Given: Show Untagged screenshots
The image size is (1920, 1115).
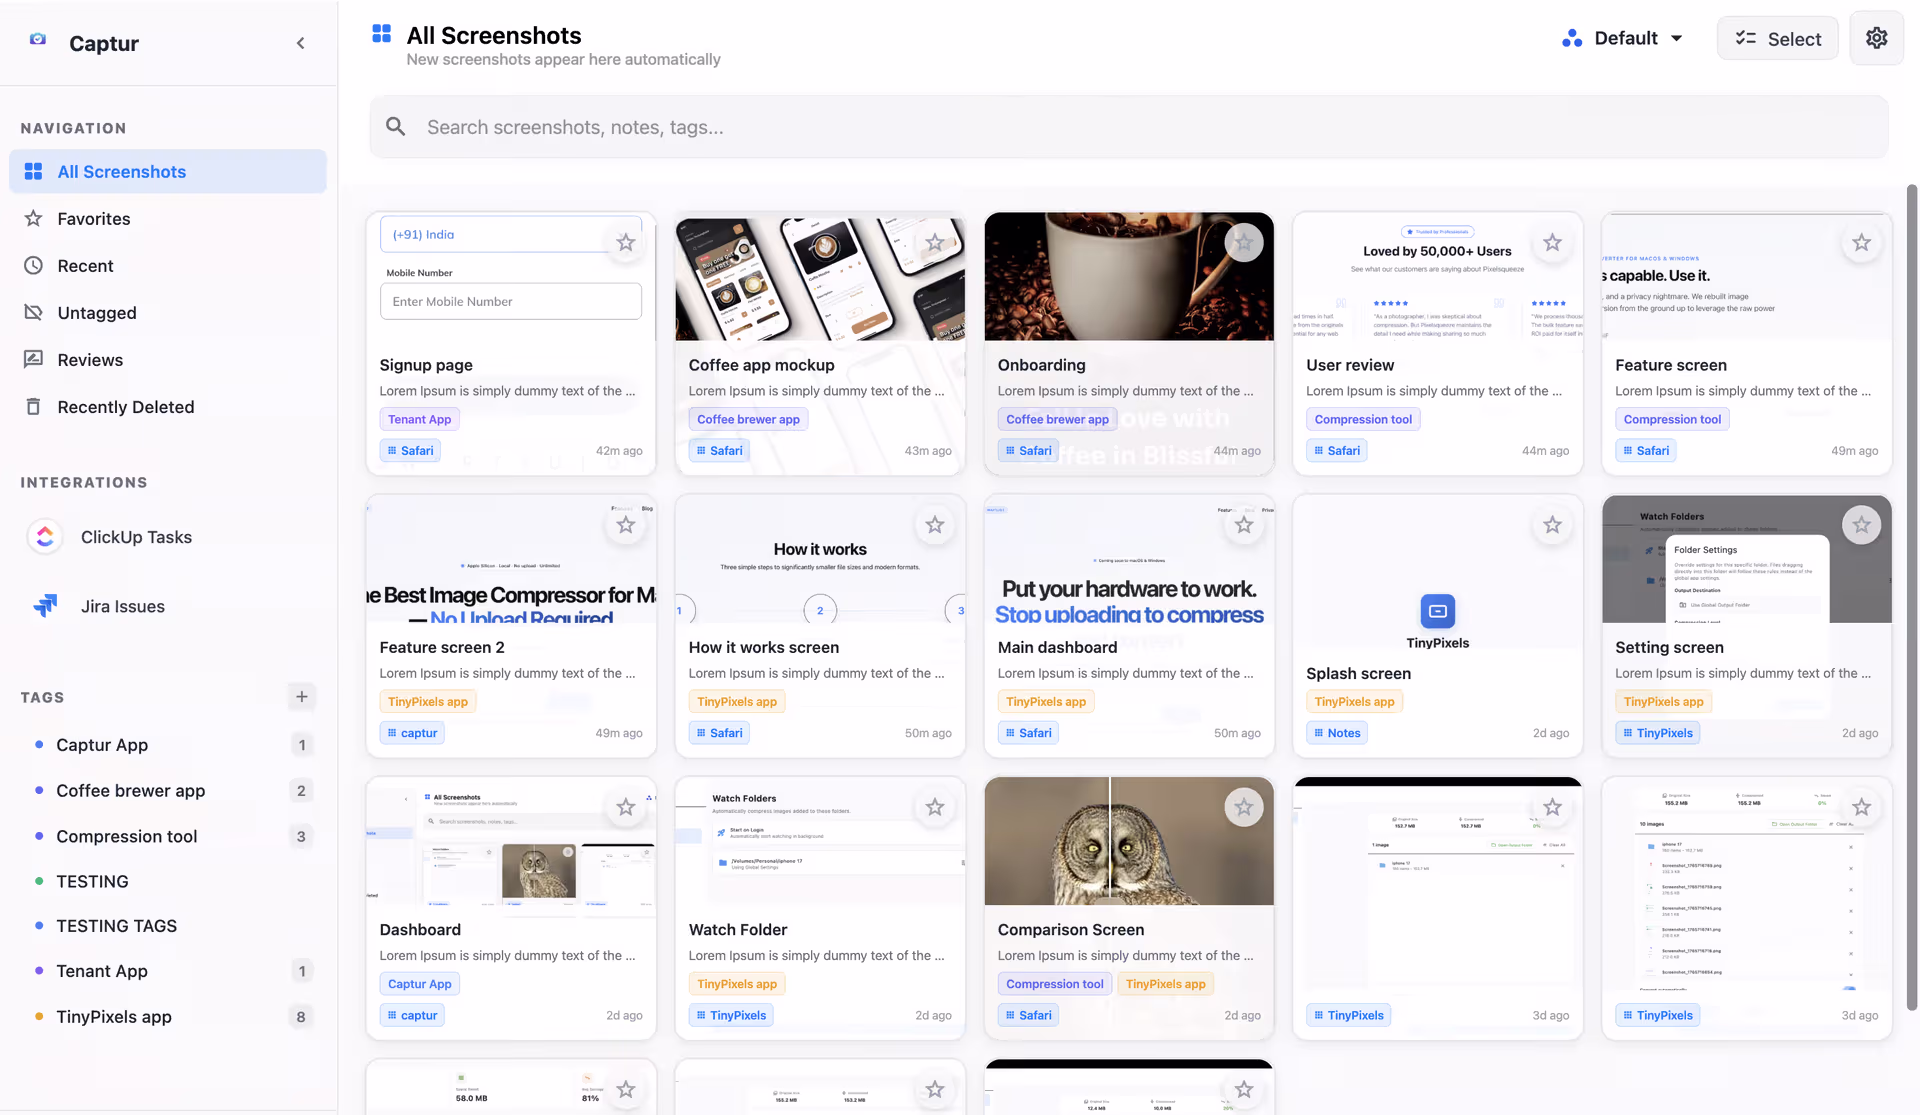Looking at the screenshot, I should point(168,312).
